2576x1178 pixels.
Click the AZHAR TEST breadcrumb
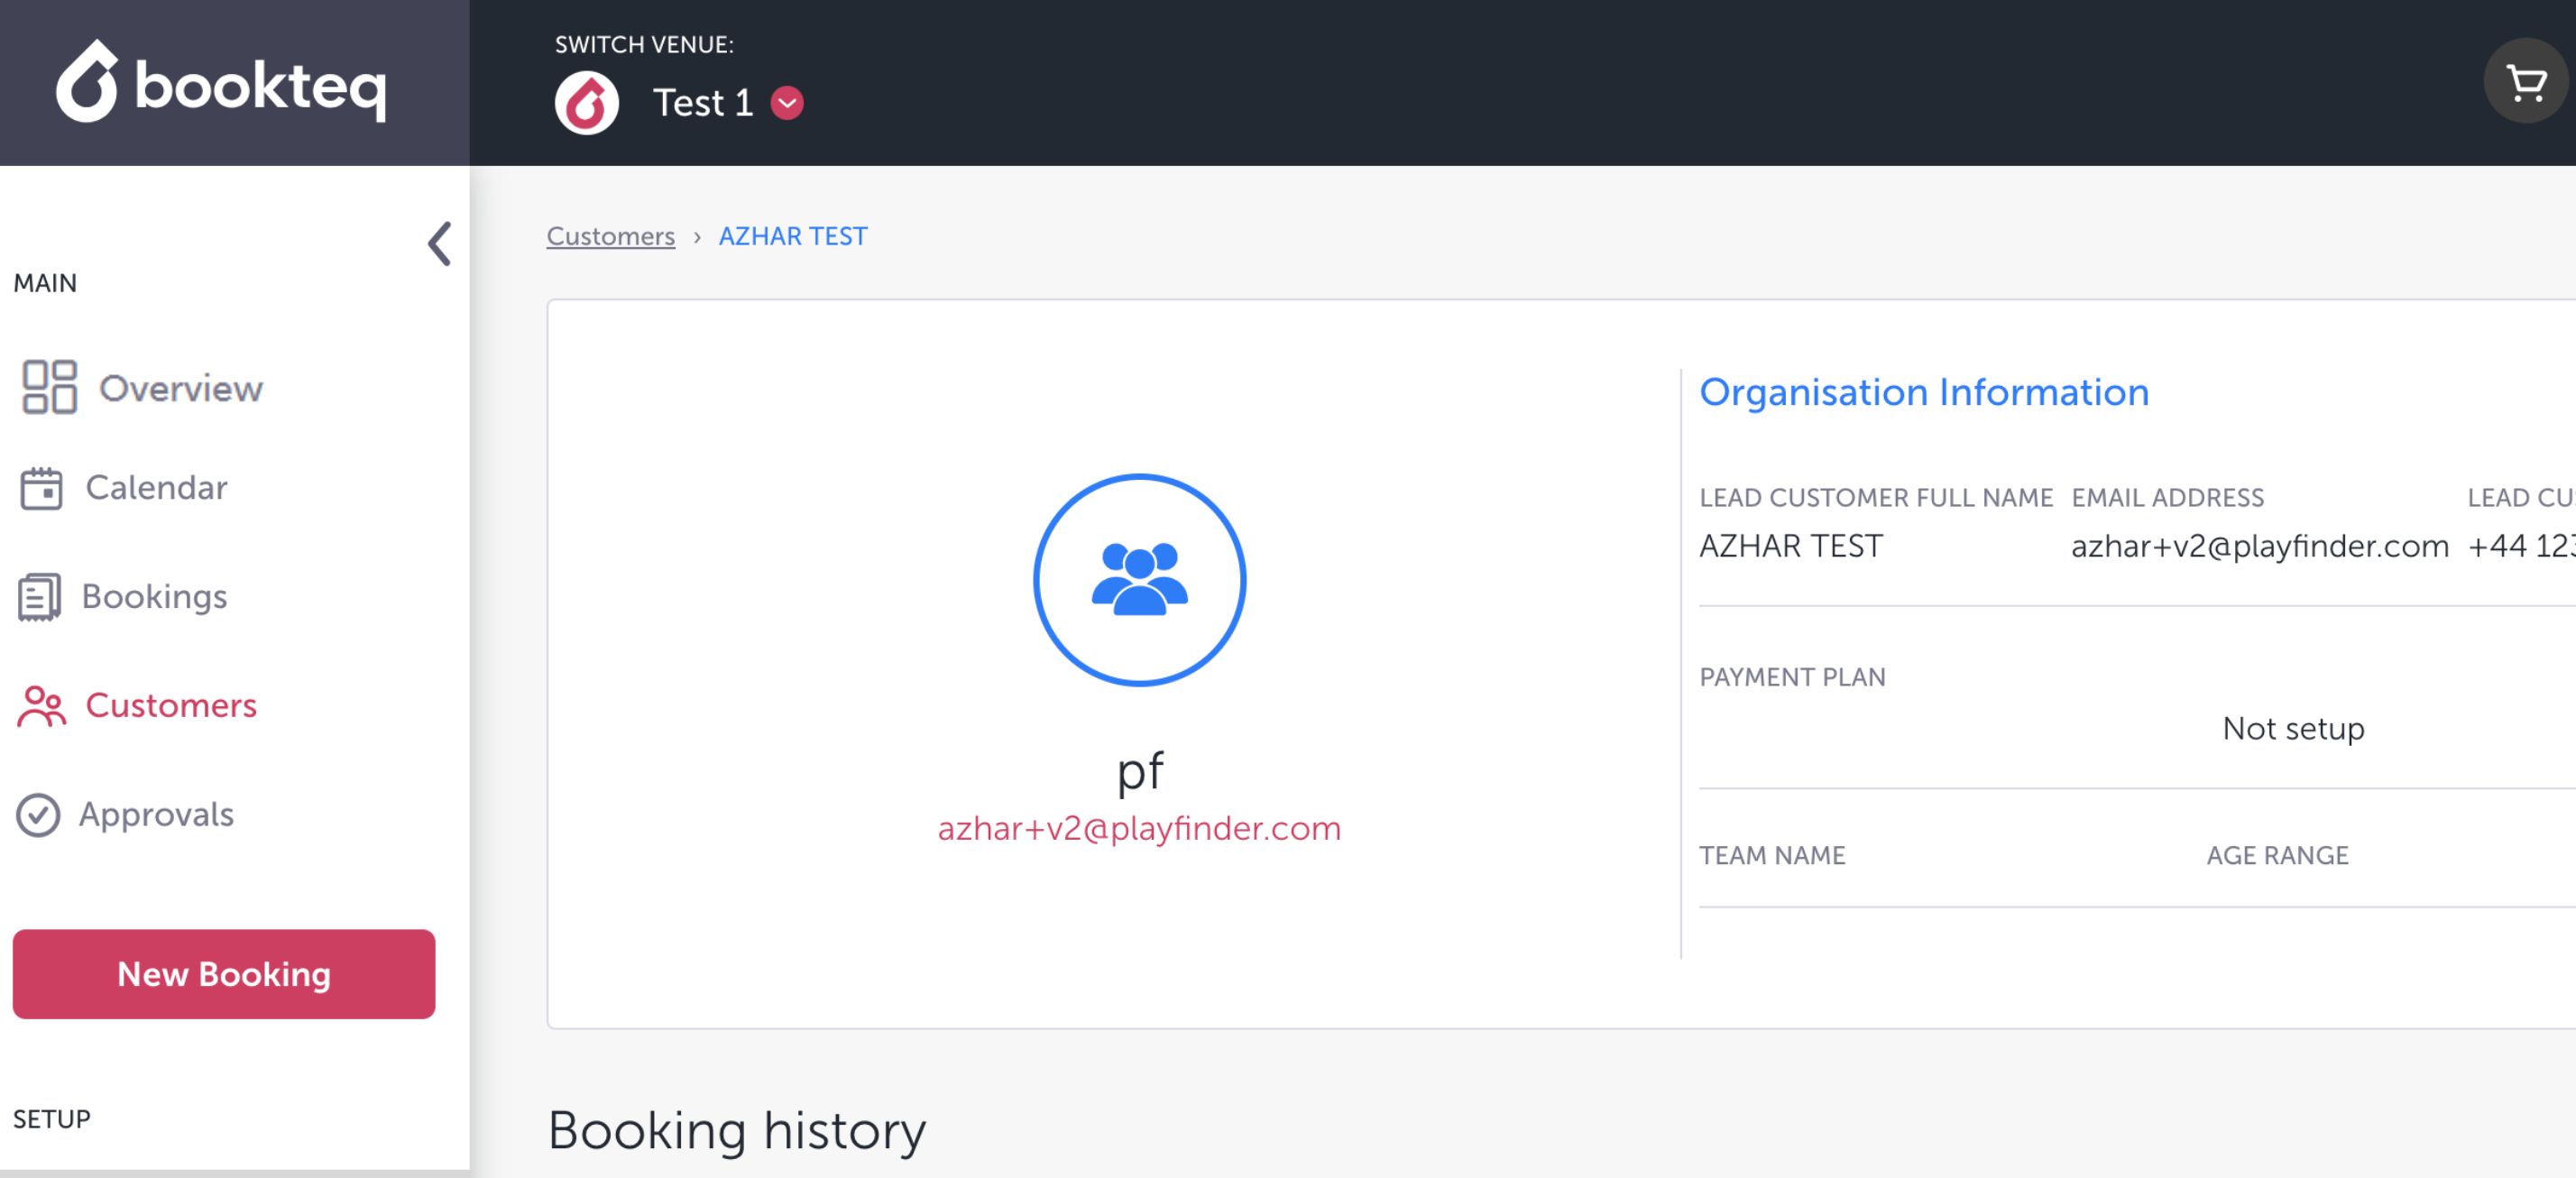click(793, 236)
